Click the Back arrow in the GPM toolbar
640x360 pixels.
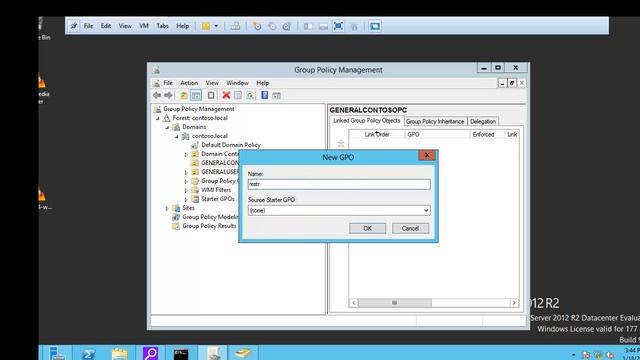[x=157, y=96]
